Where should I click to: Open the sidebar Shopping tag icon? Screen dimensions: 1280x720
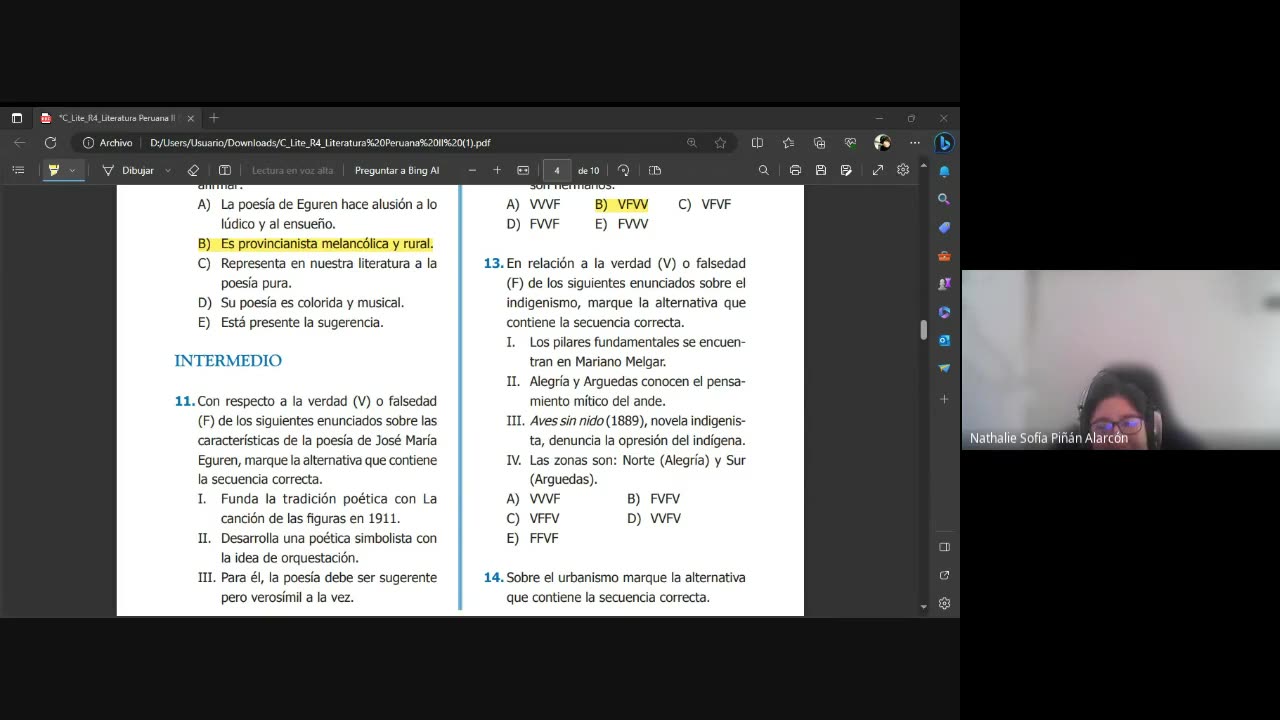[x=944, y=227]
